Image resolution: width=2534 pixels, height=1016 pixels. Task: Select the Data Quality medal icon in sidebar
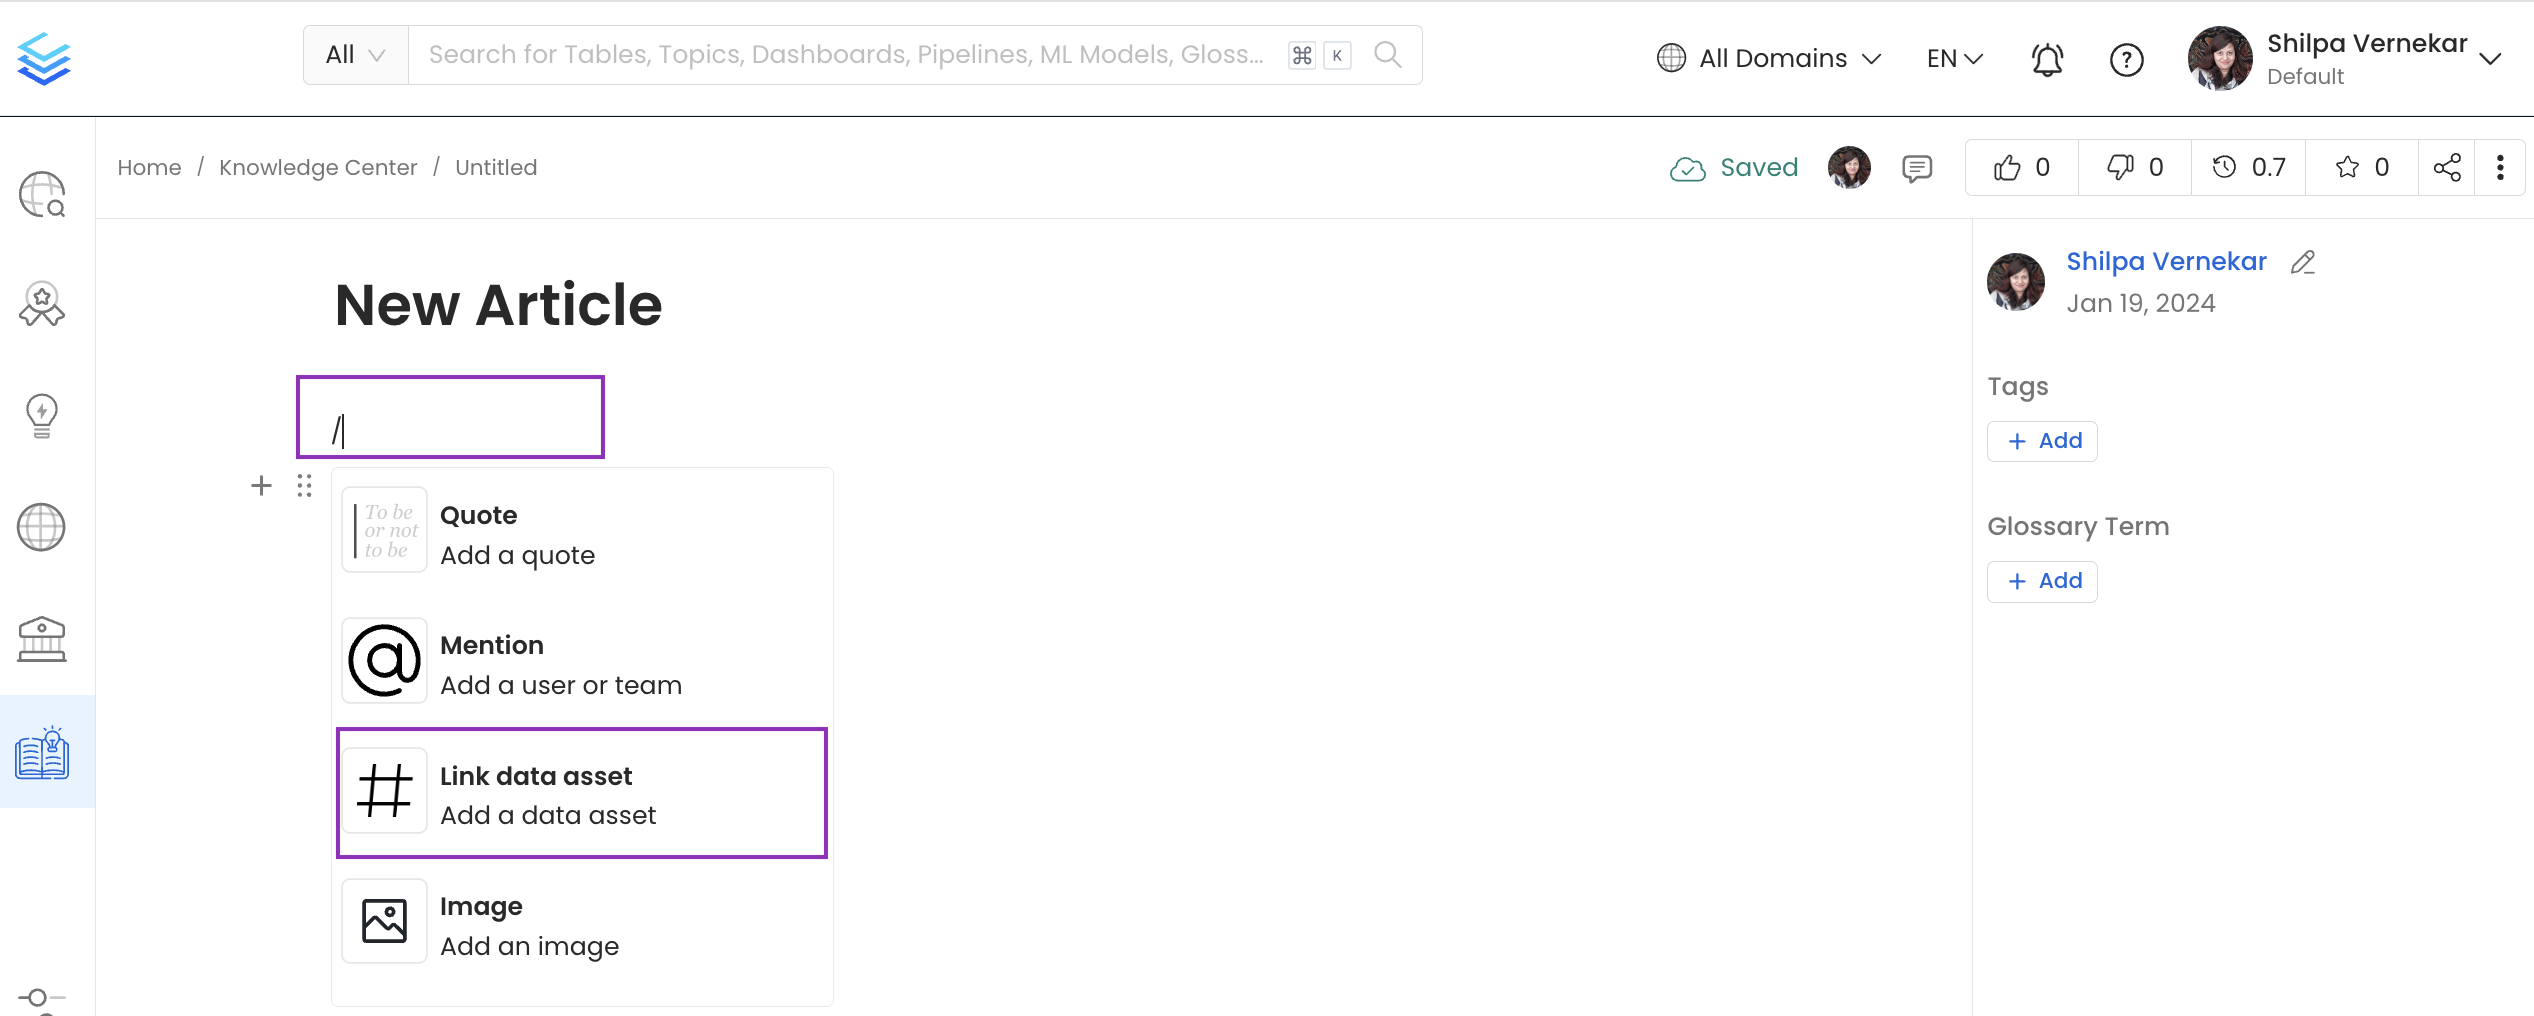click(x=41, y=305)
